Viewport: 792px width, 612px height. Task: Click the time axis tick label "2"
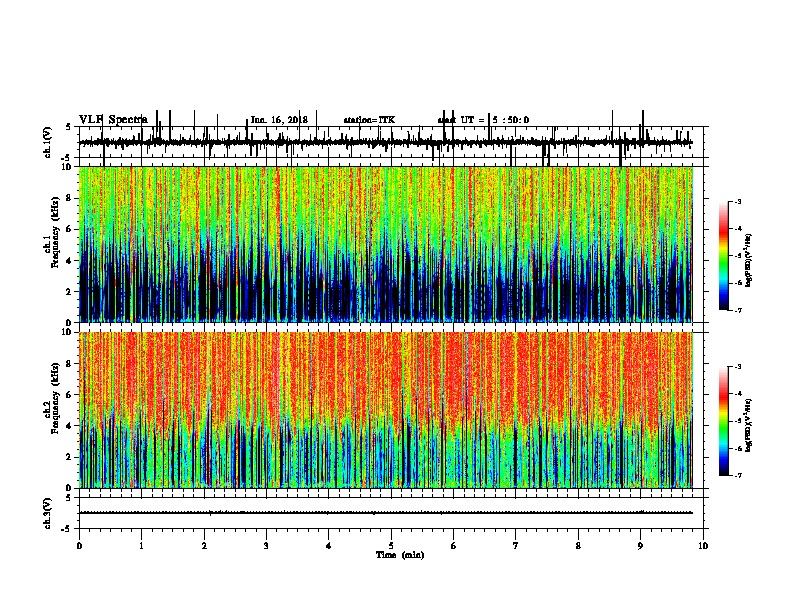pos(204,546)
